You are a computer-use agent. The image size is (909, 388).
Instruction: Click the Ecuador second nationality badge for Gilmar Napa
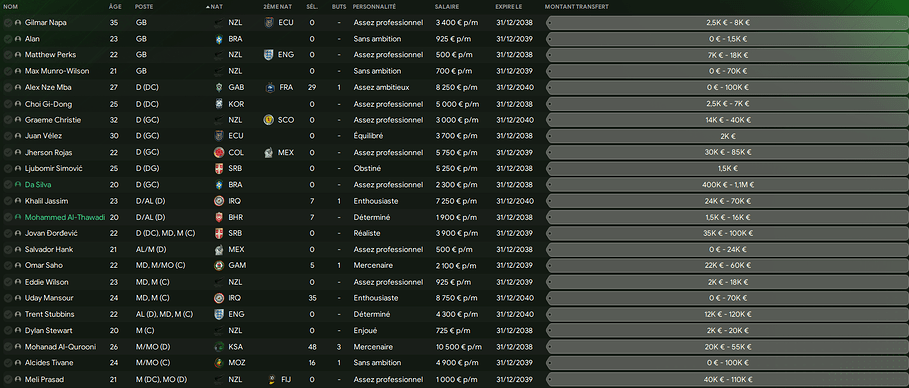[268, 23]
